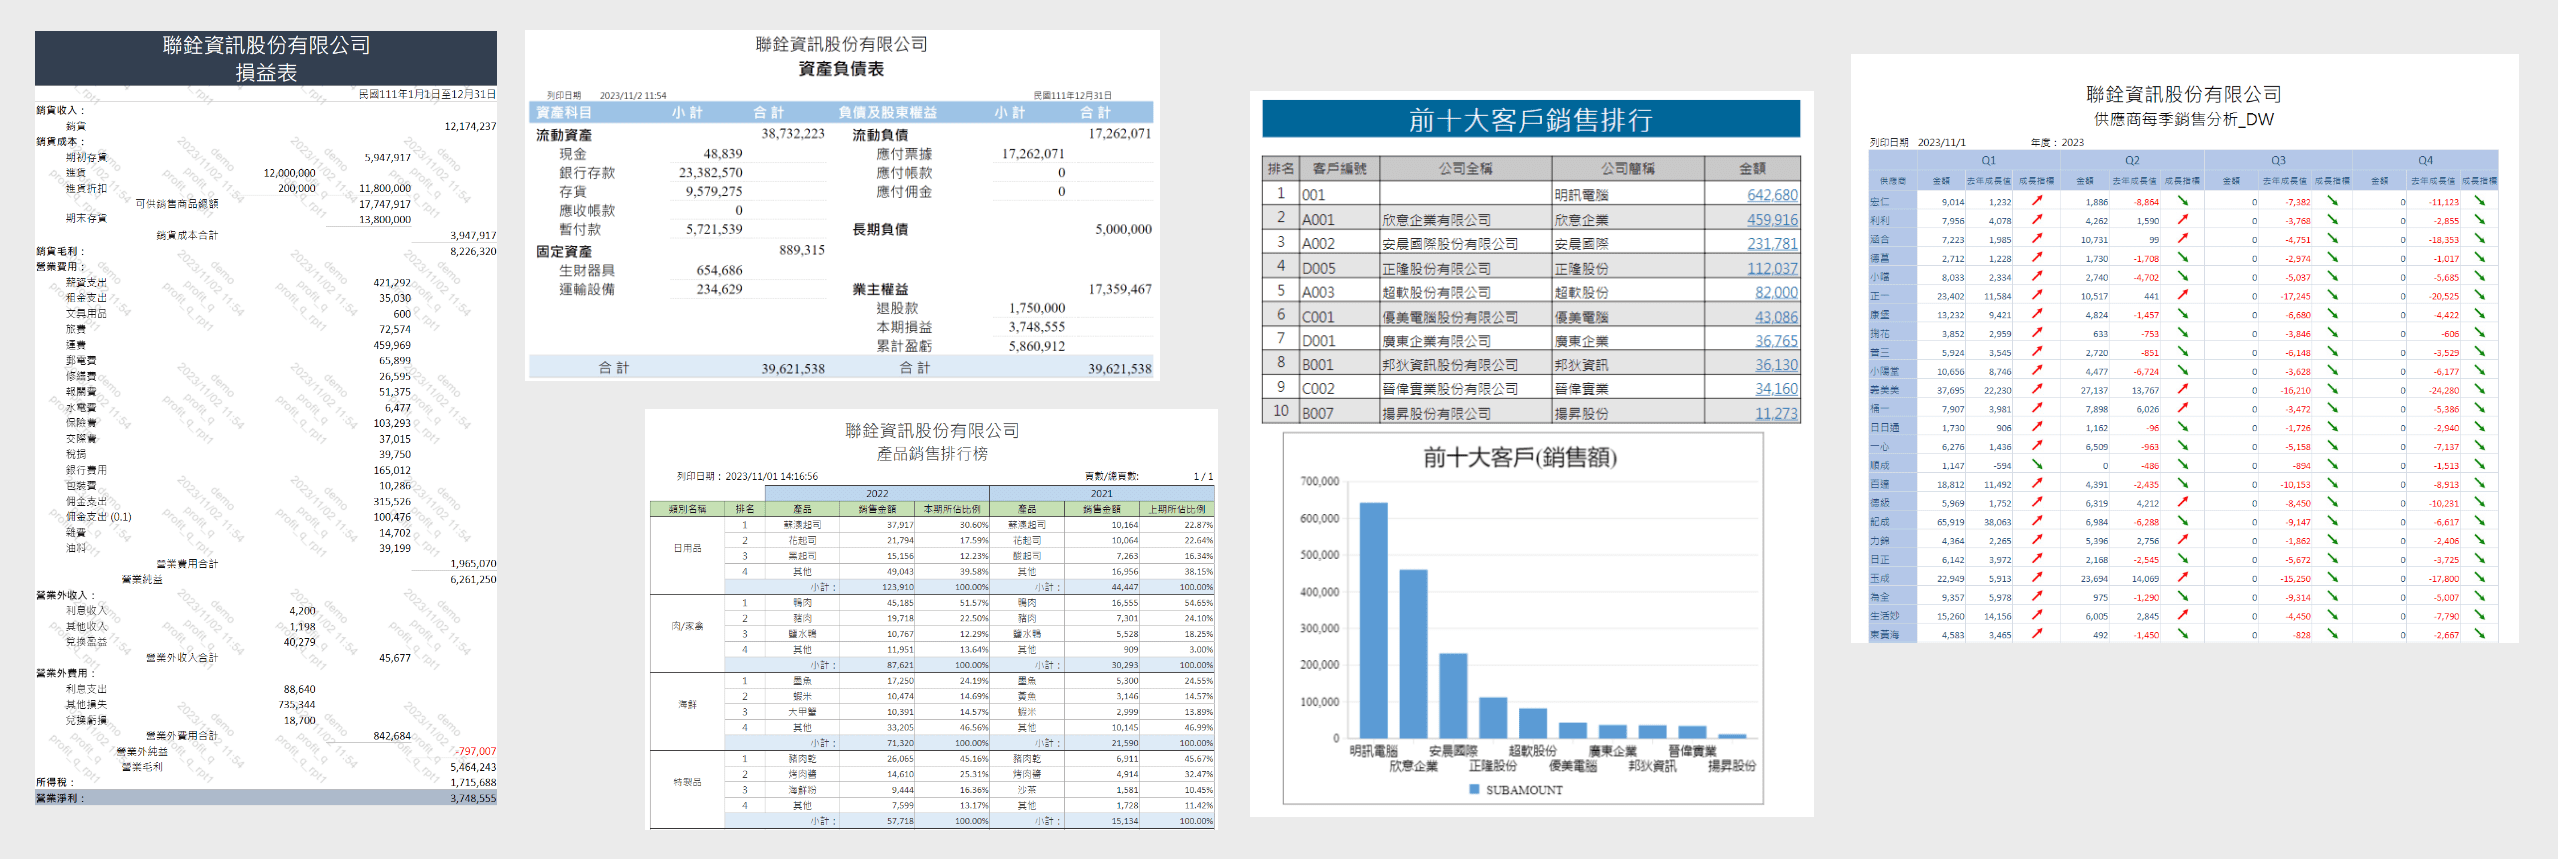Click the supplier name 小陽堂
Screen dimensions: 2558x859
point(1884,371)
